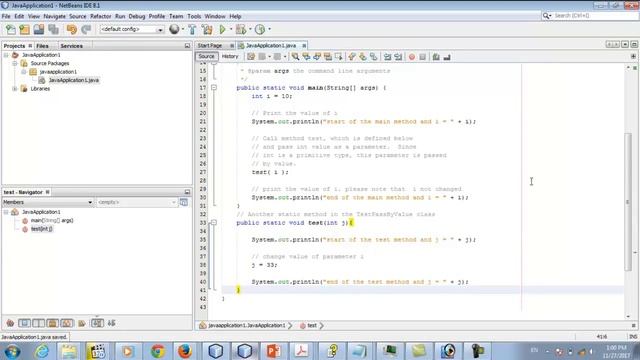This screenshot has height=360, width=640.
Task: Click the Build Project hammer icon
Action: point(192,29)
